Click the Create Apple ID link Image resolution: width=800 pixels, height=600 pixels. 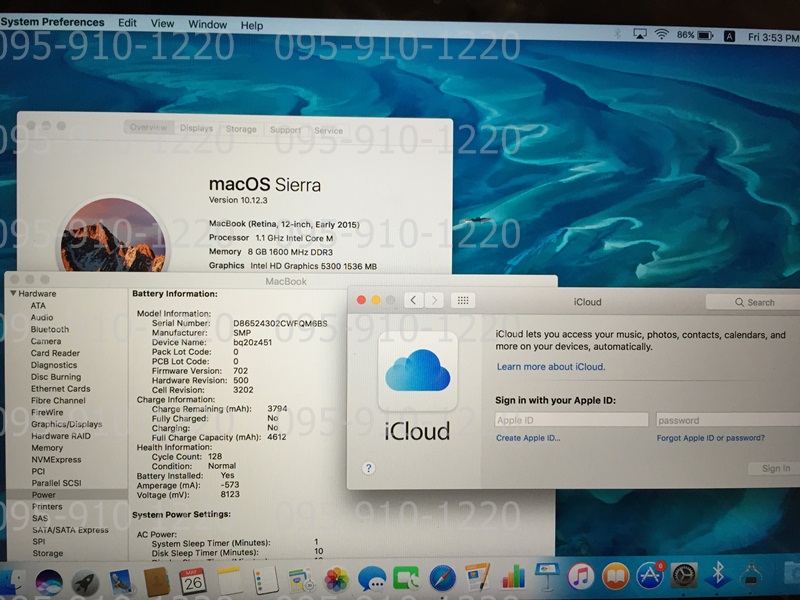(x=528, y=438)
